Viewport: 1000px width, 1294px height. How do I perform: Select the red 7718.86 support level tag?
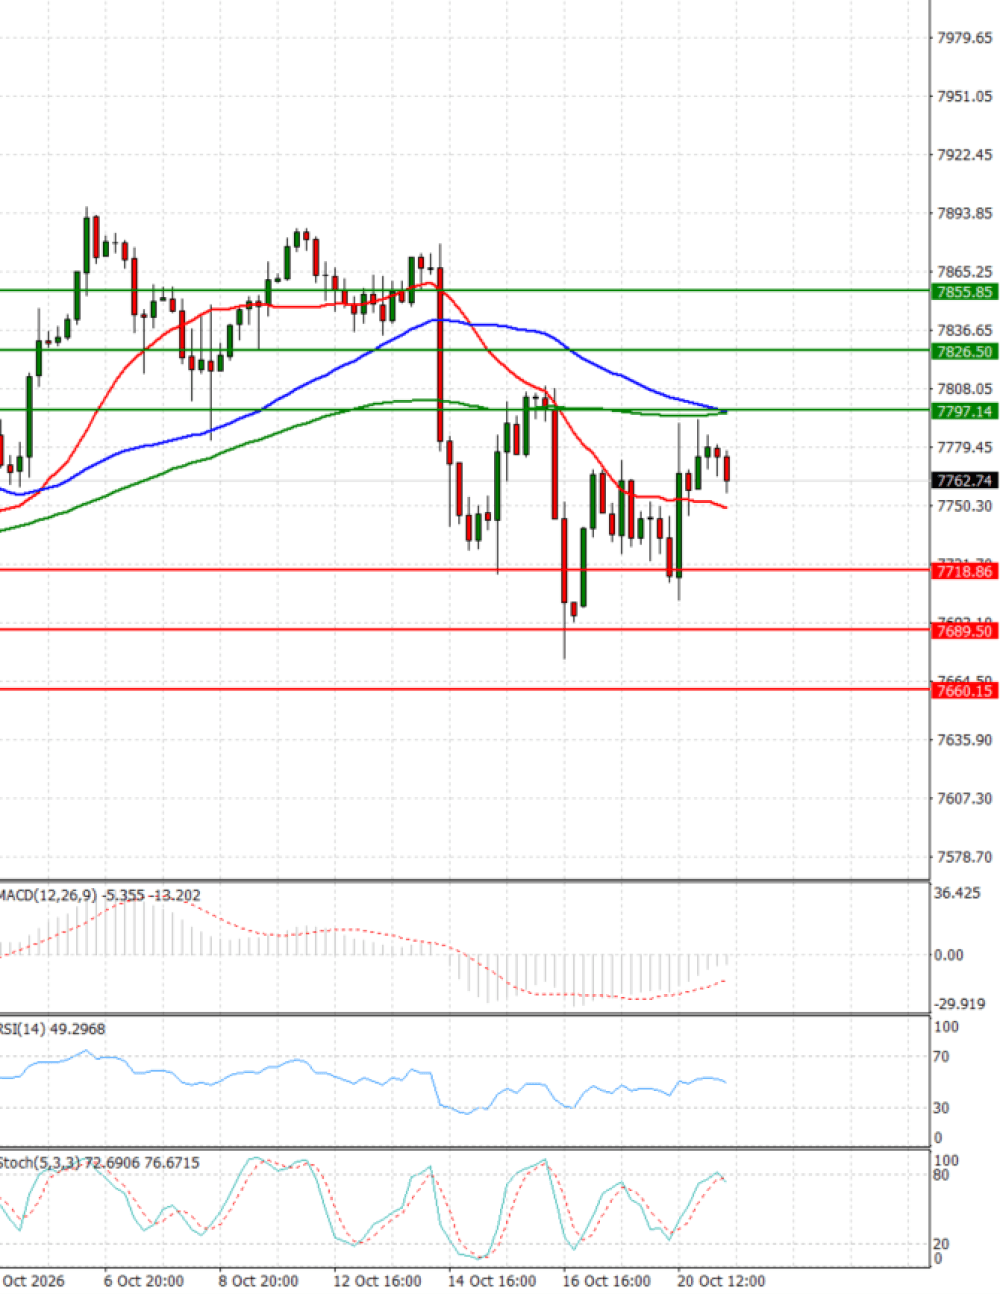click(x=964, y=571)
